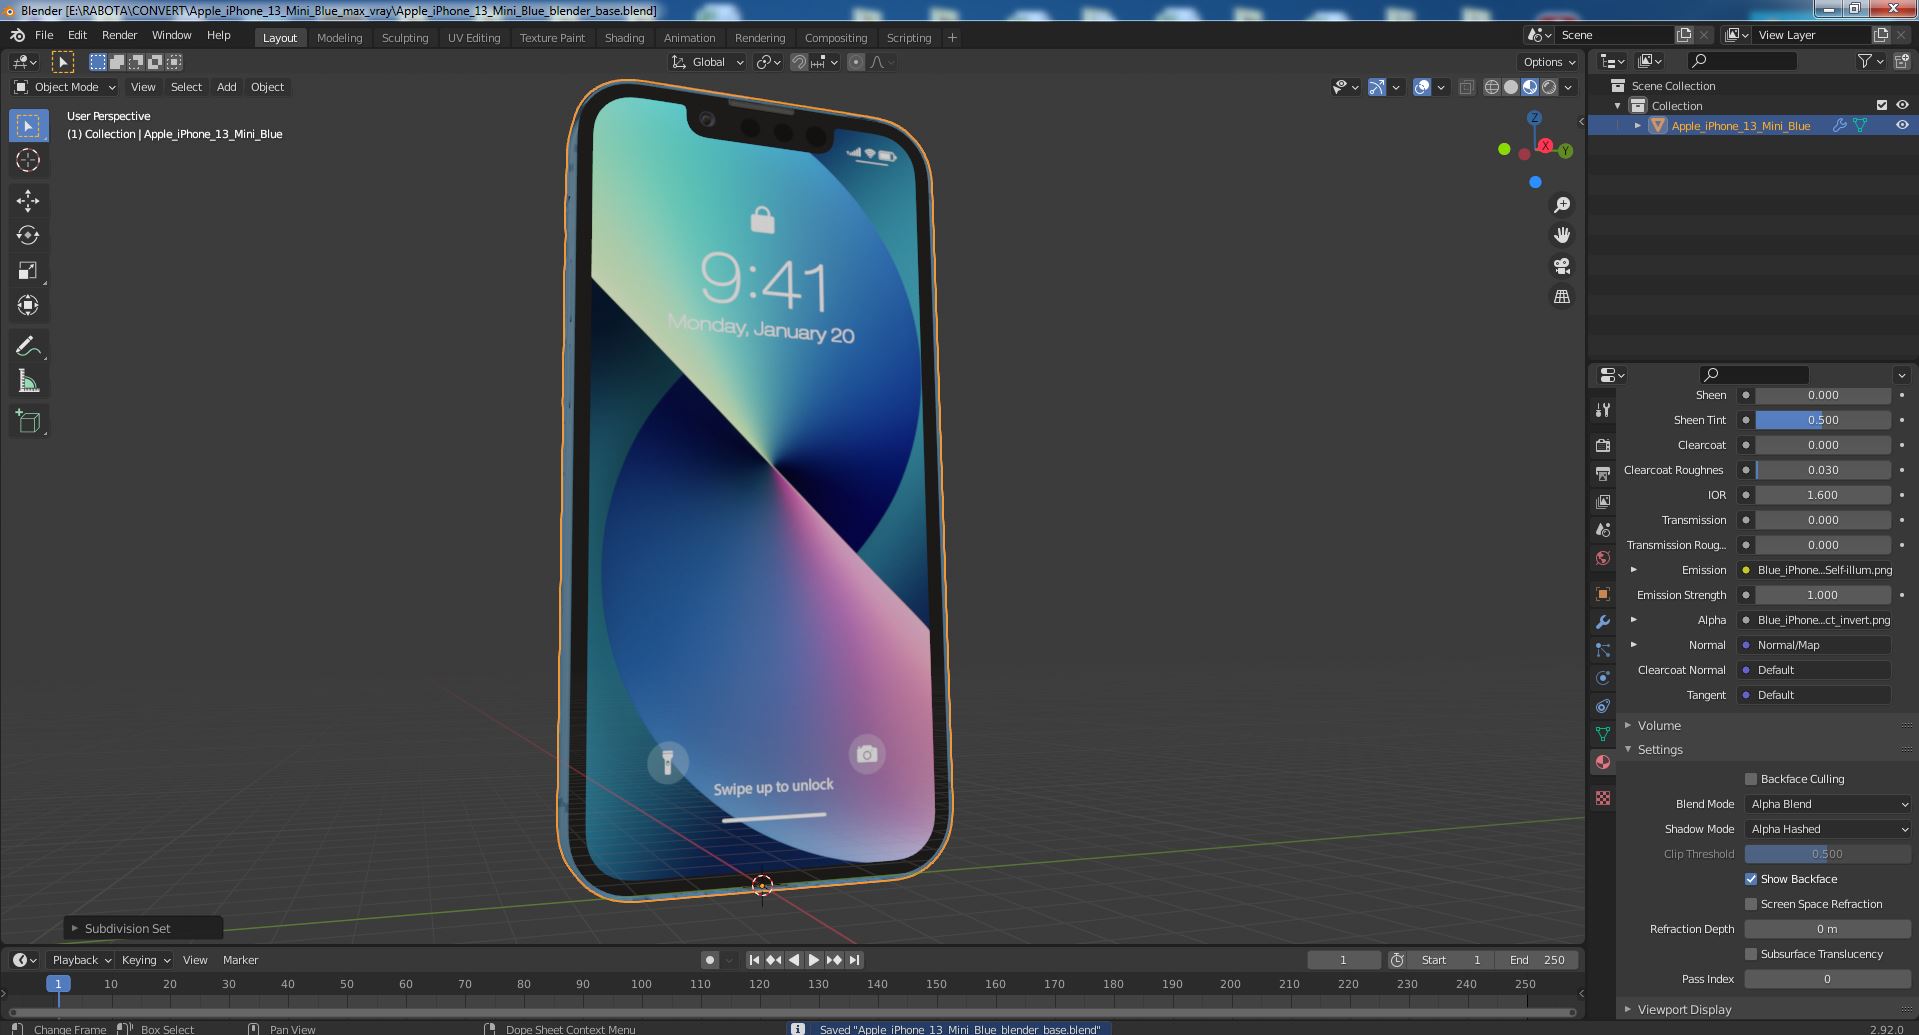Toggle snapping magnet in header

tap(799, 62)
